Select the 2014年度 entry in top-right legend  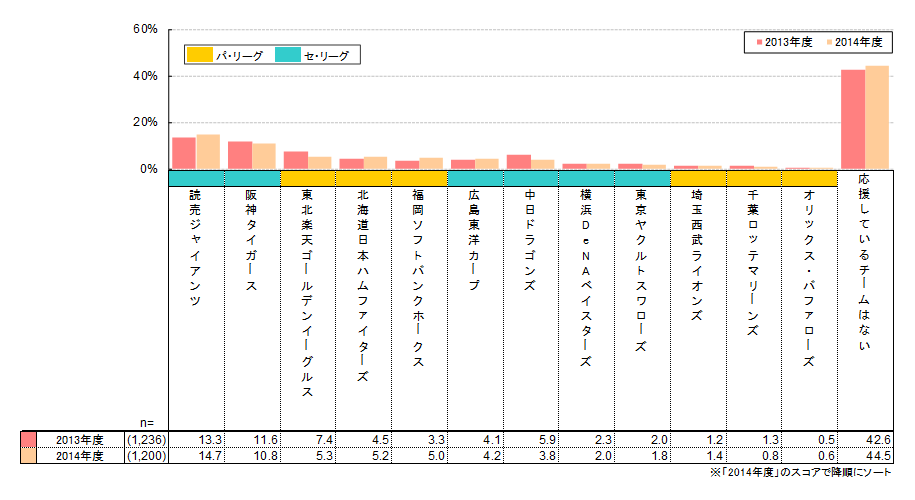click(x=854, y=42)
